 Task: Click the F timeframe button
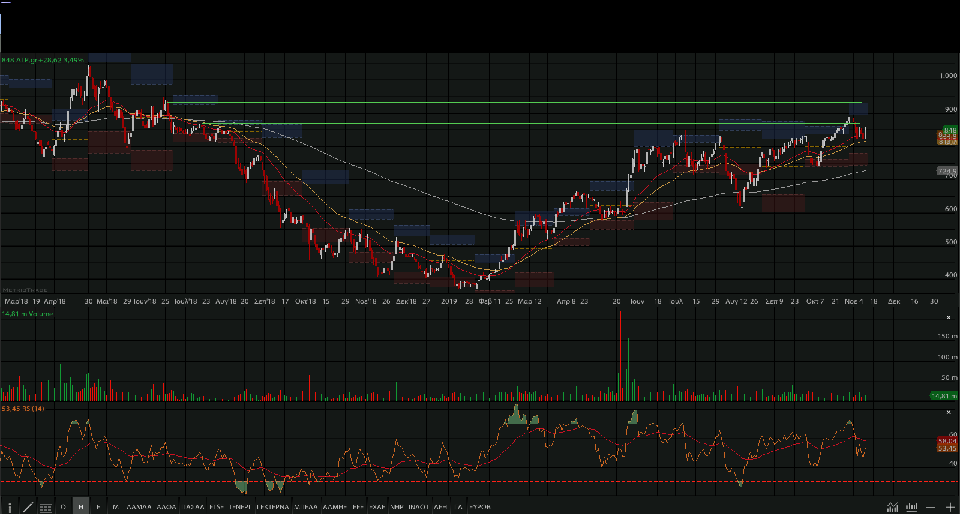coord(98,507)
